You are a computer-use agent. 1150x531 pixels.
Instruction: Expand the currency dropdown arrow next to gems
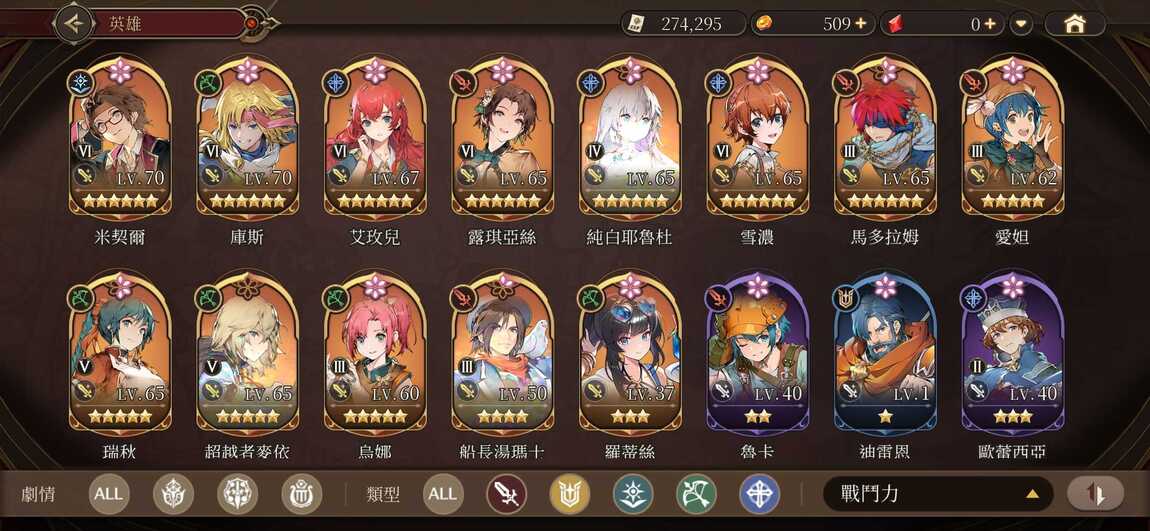(1020, 24)
